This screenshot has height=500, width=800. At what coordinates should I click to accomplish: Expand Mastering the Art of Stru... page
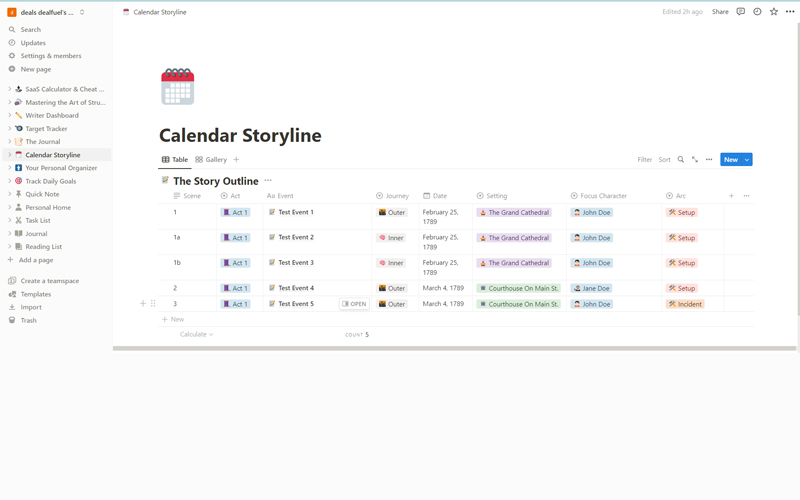pyautogui.click(x=9, y=102)
